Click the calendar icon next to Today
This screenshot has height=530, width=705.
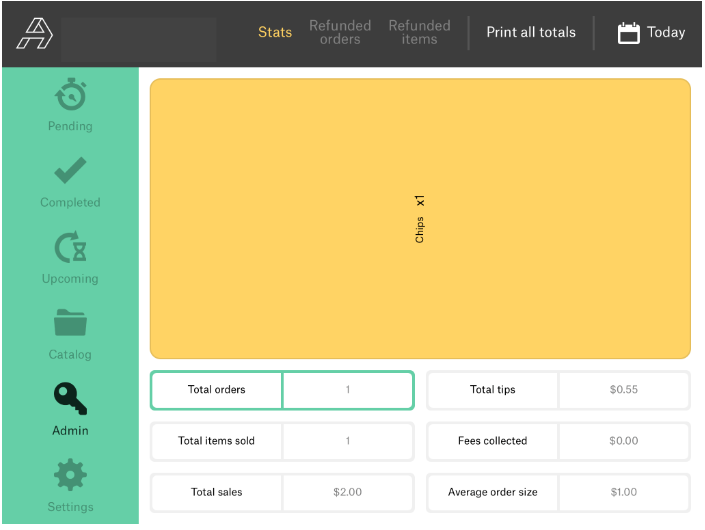coord(628,33)
